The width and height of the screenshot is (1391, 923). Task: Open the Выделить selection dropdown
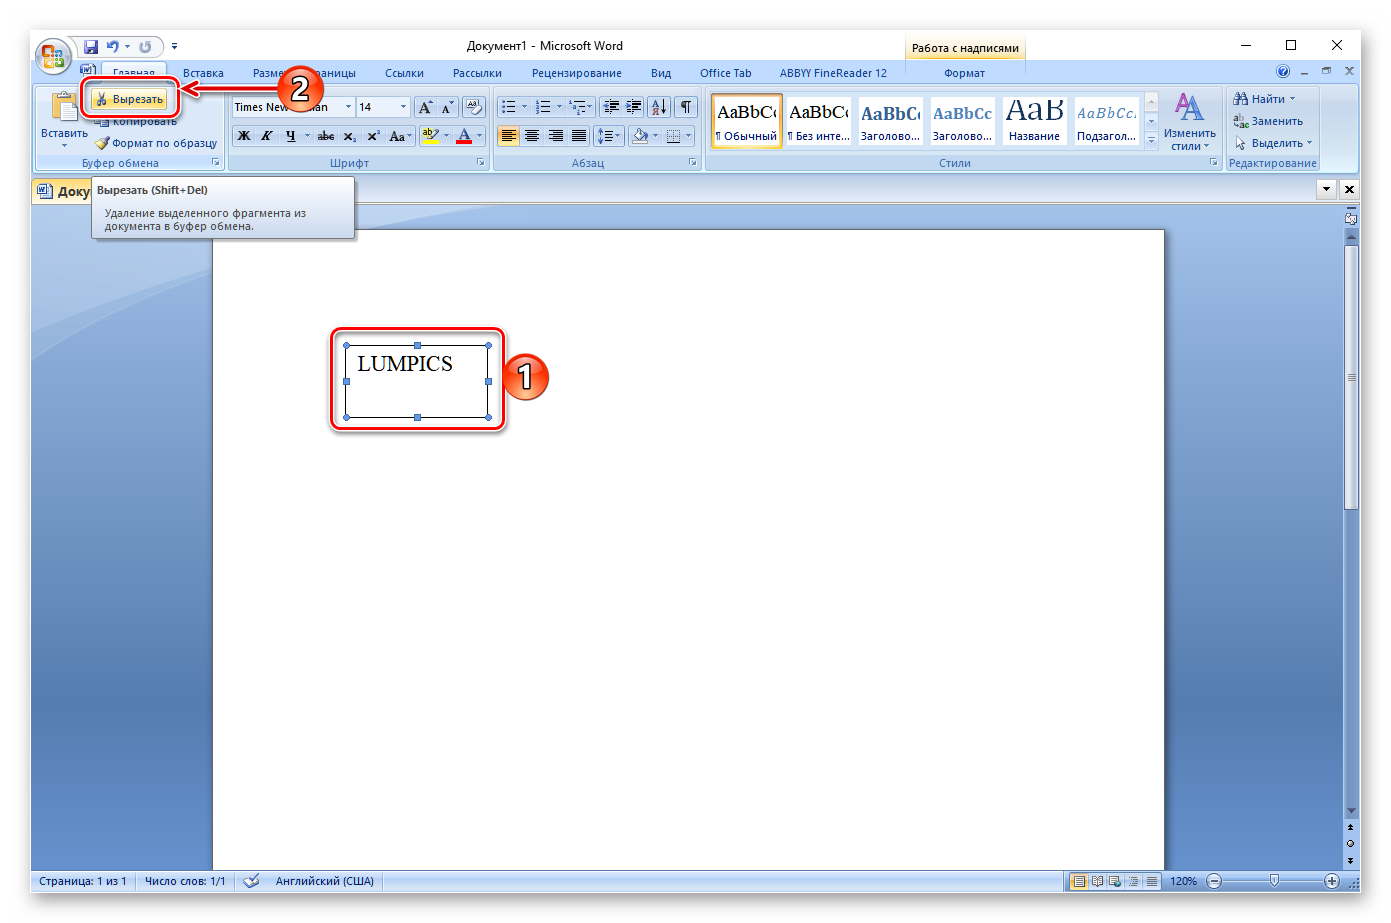(x=1274, y=143)
